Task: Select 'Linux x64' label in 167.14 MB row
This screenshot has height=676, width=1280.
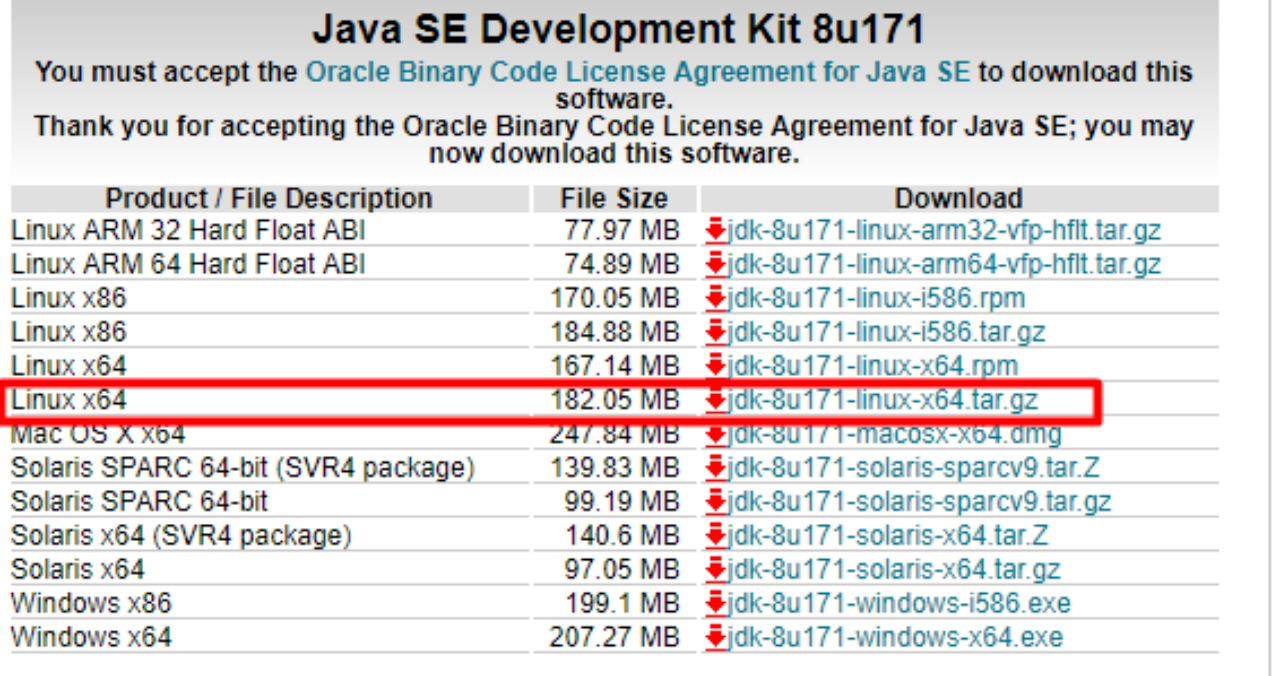Action: (69, 367)
